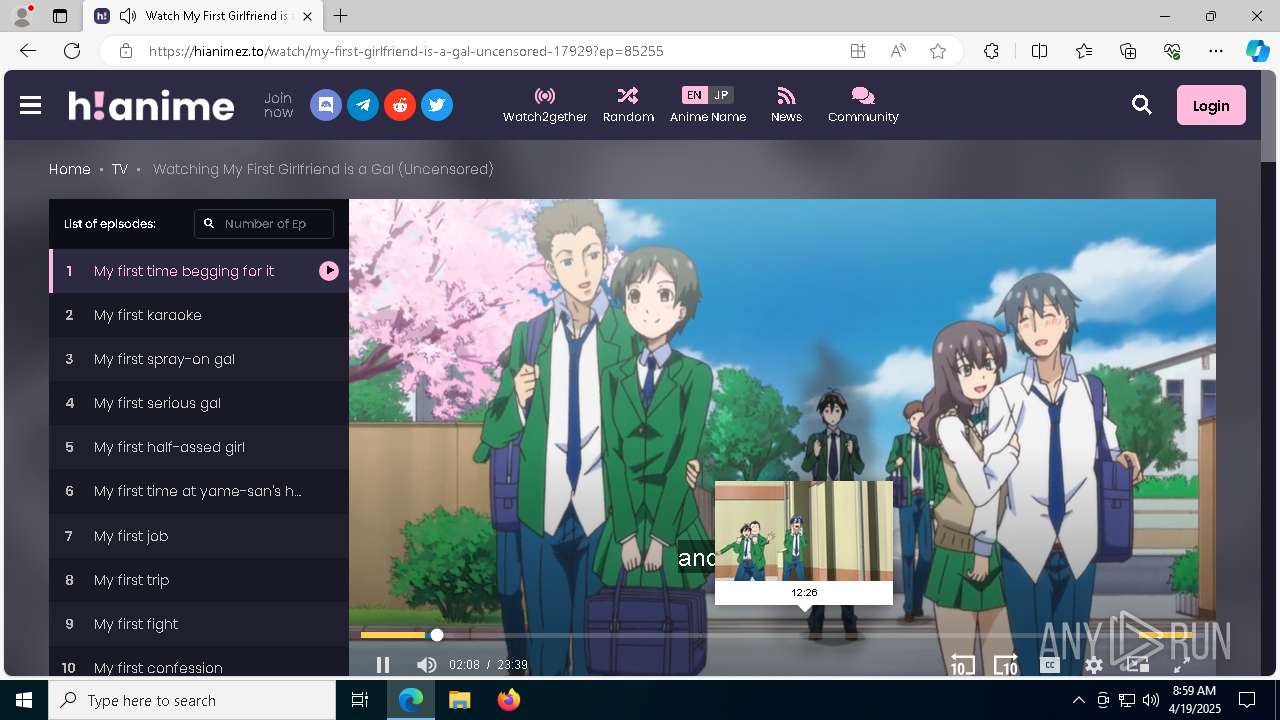Open the Favorites list
Viewport: 1280px width, 720px height.
pos(1084,51)
